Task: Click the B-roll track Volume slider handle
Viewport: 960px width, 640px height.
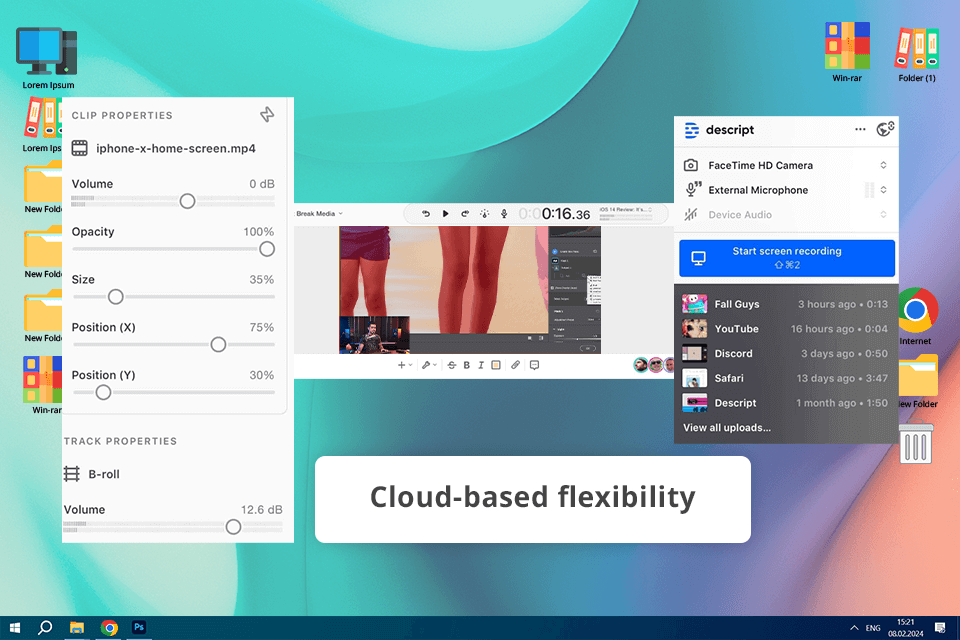Action: (x=233, y=527)
